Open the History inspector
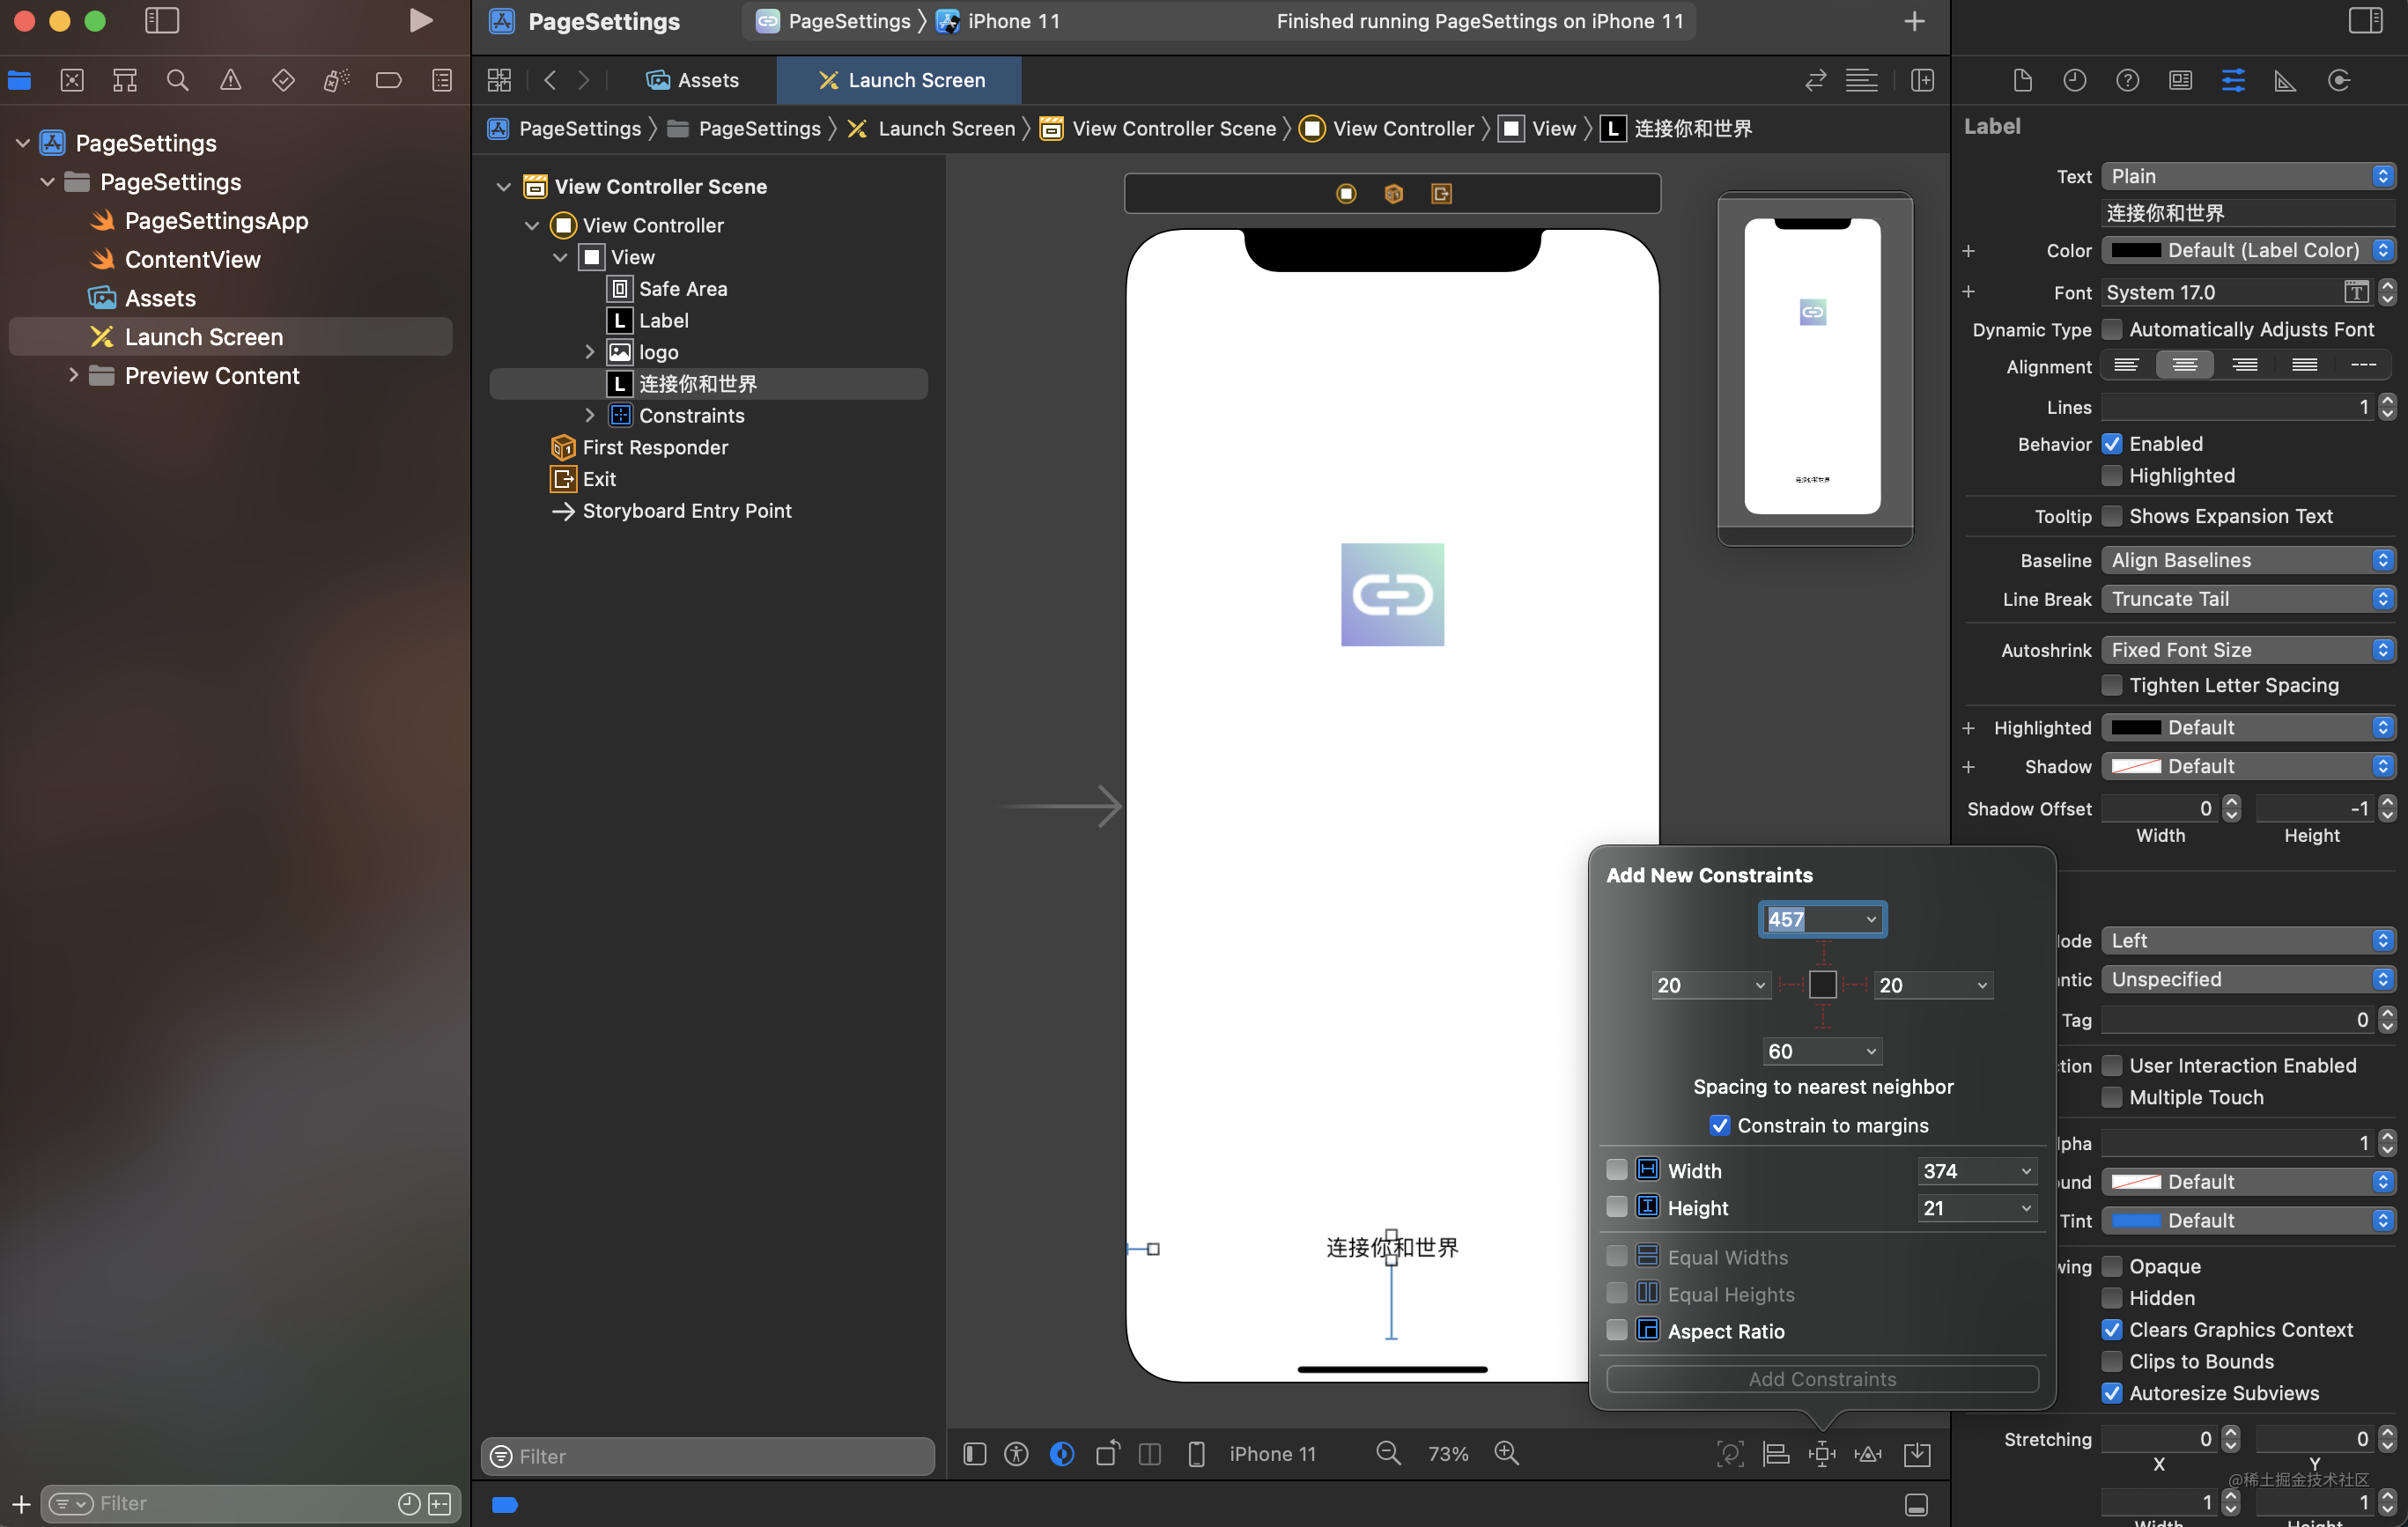Screen dimensions: 2408x1527 click(2075, 80)
